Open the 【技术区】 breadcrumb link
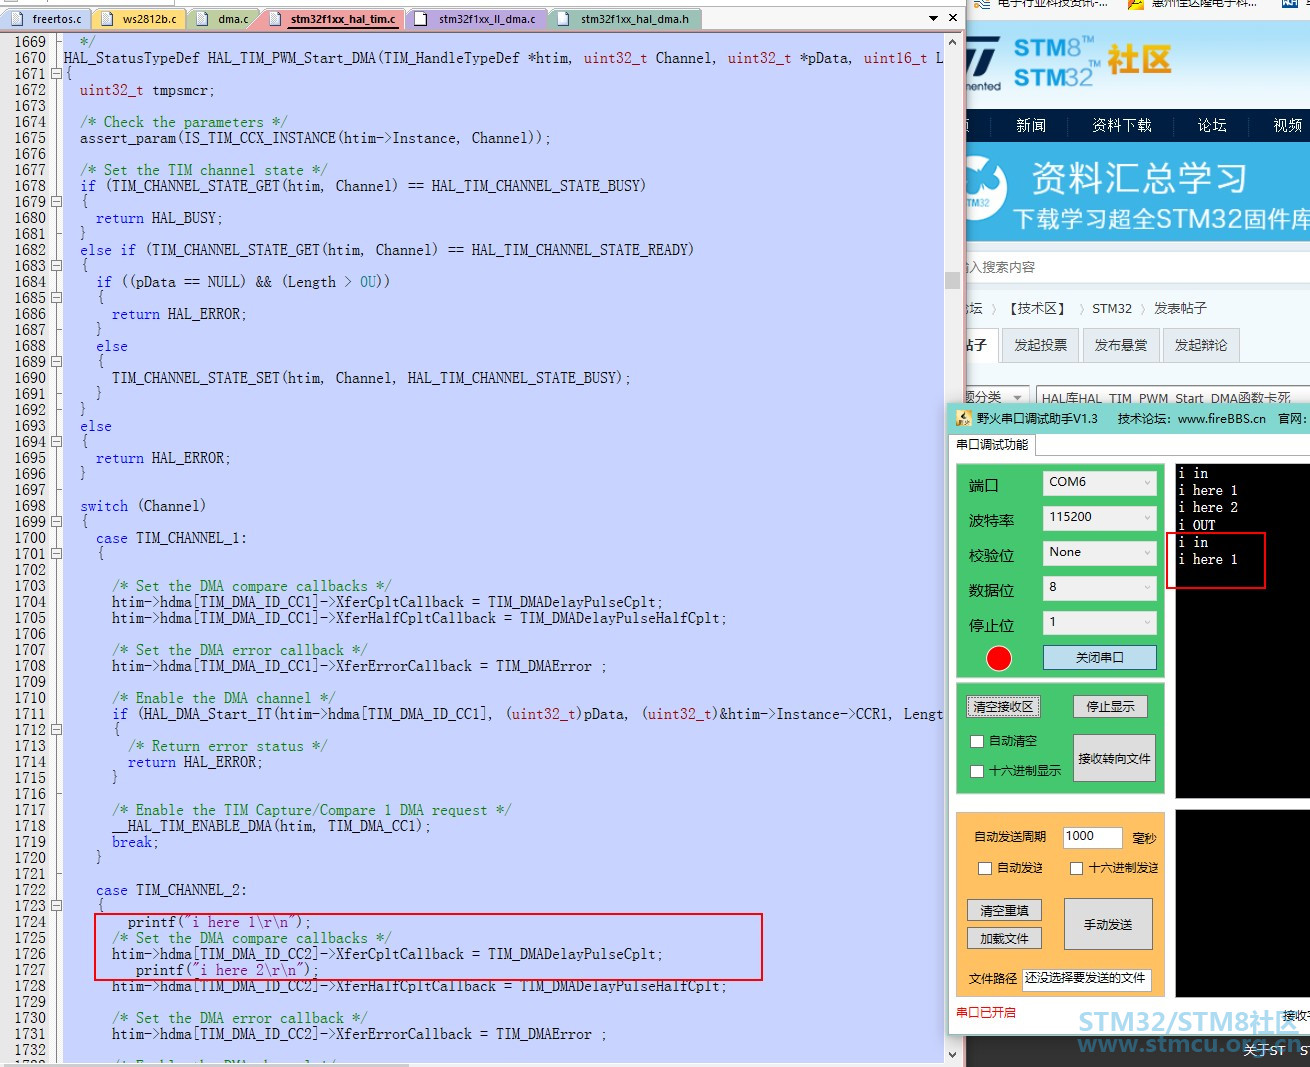The height and width of the screenshot is (1067, 1310). click(1037, 308)
